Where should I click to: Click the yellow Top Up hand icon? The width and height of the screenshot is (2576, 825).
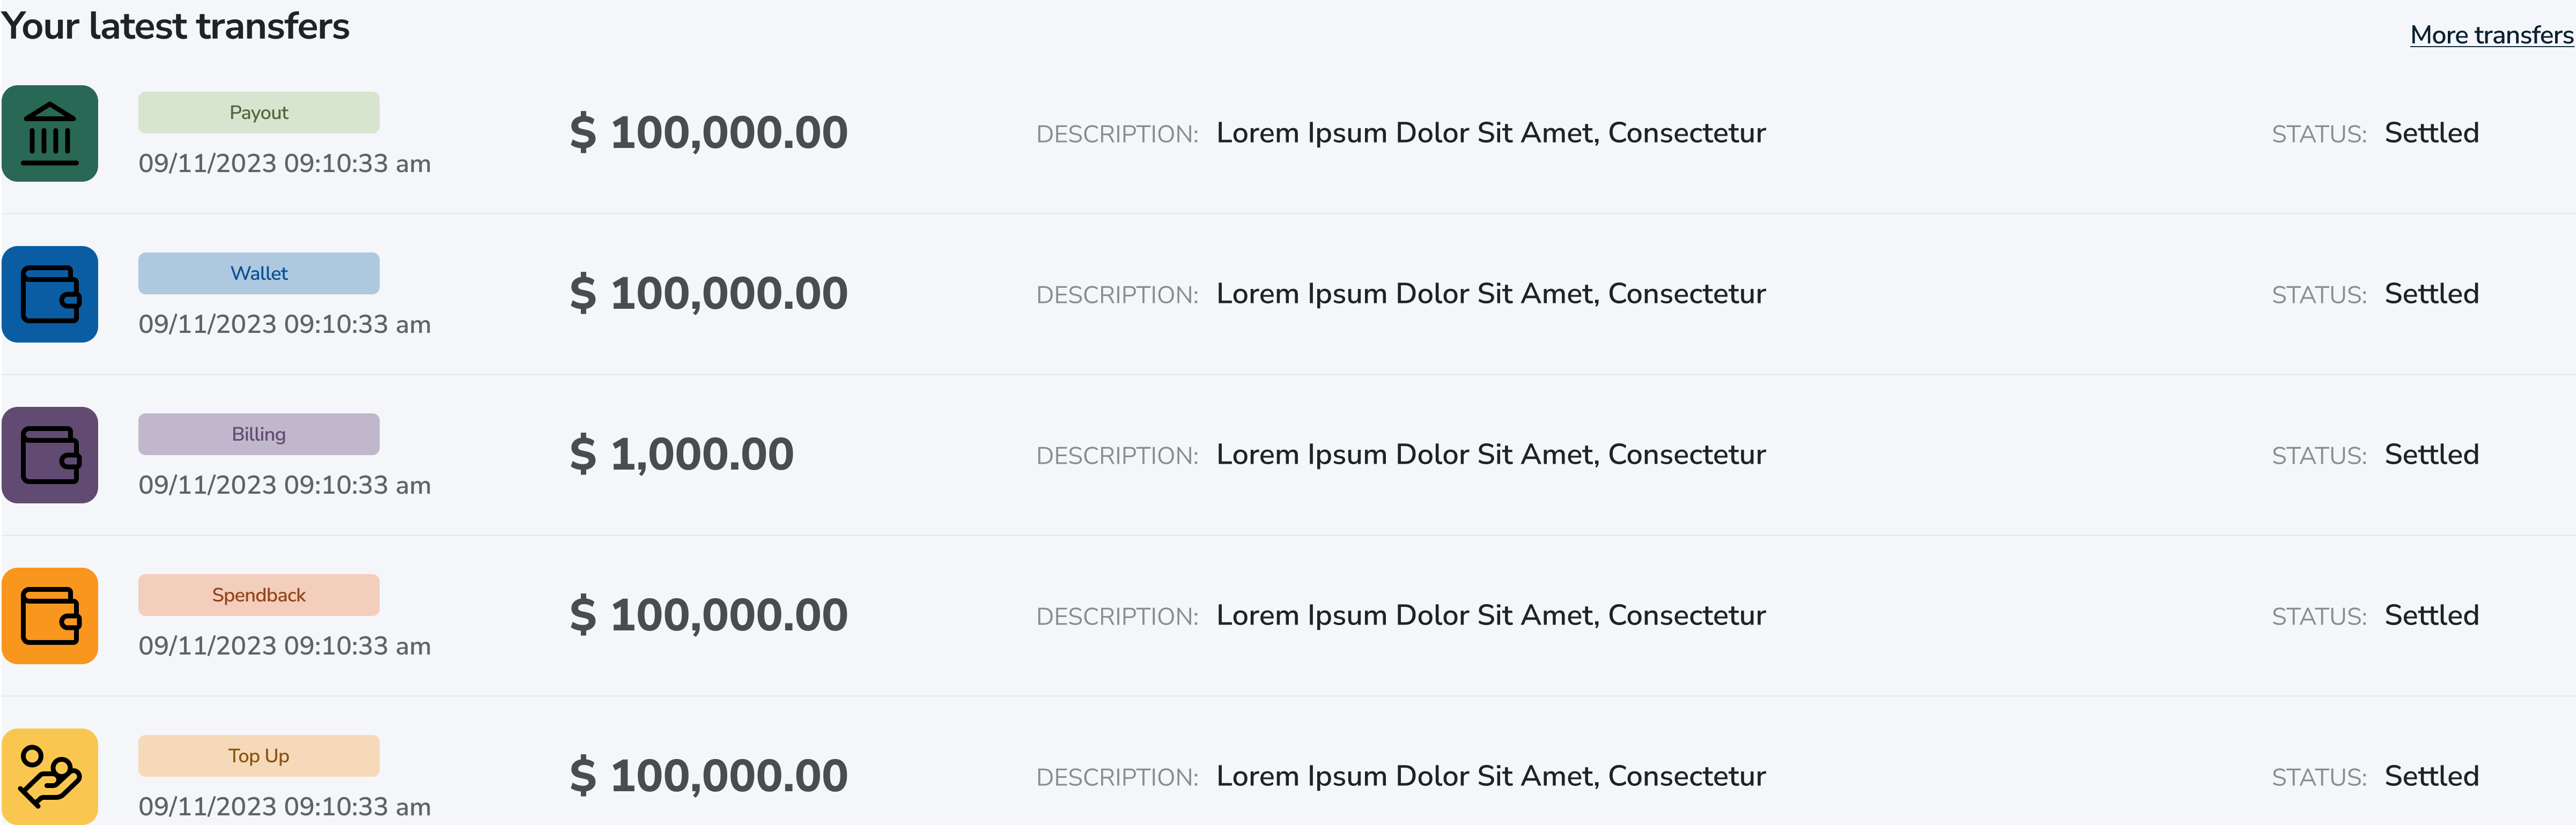50,776
